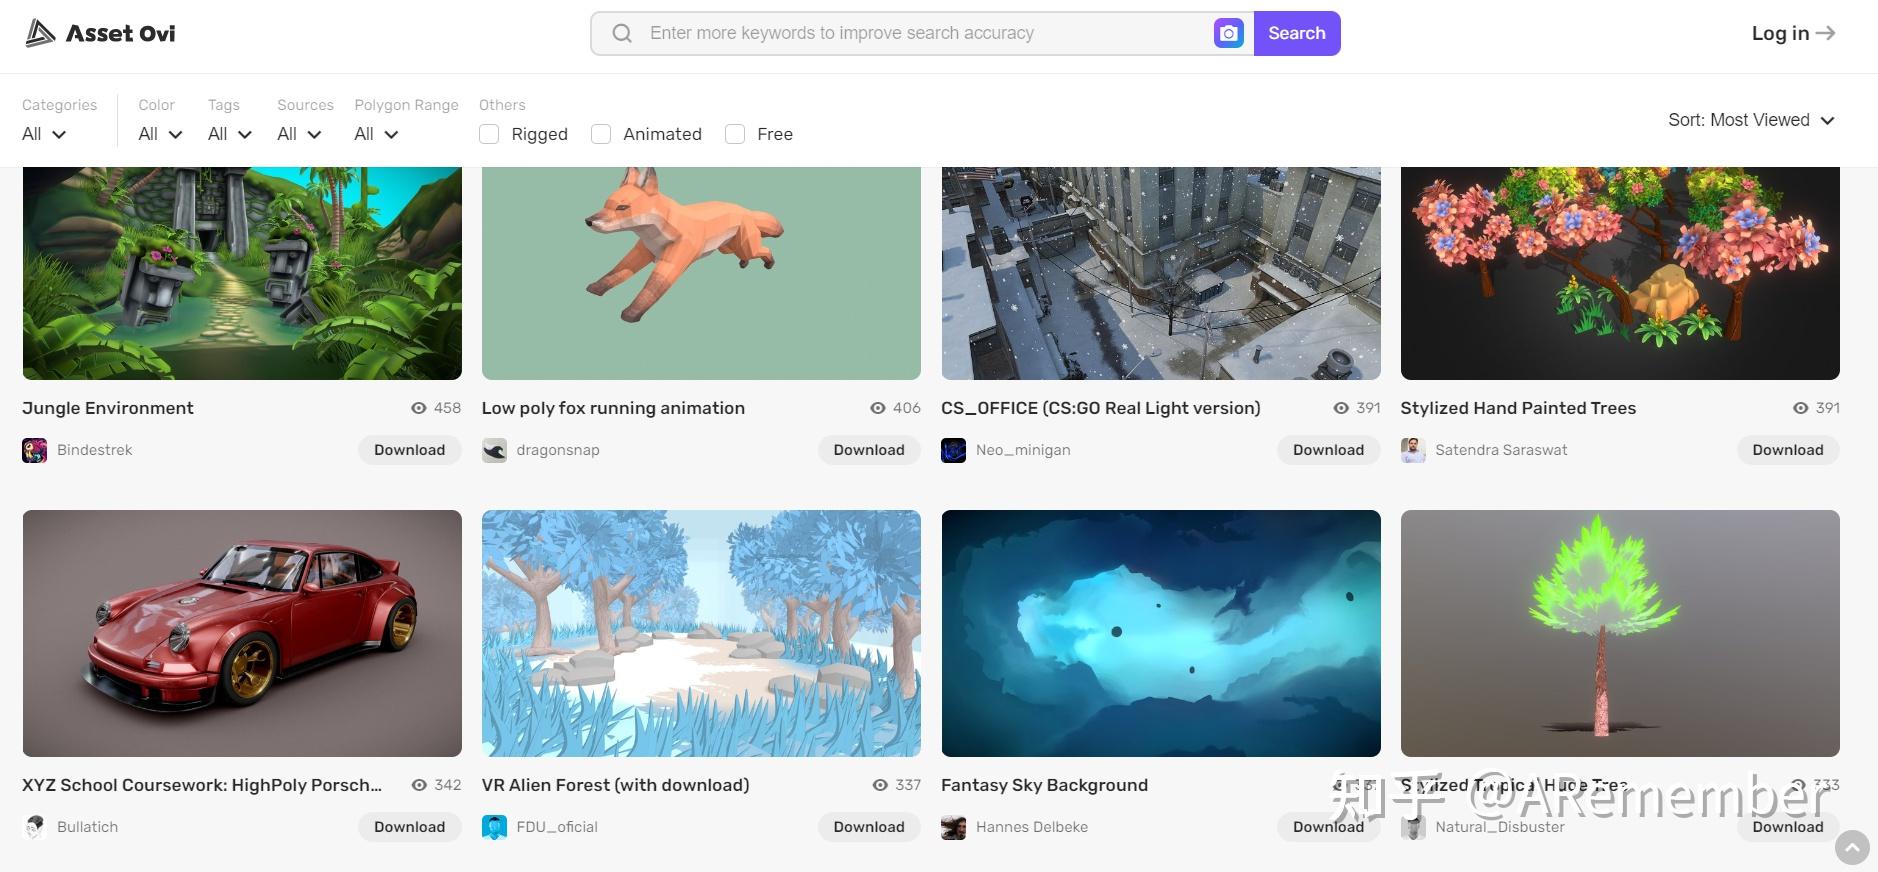Image resolution: width=1878 pixels, height=872 pixels.
Task: Open author name dragonsnap
Action: coord(558,450)
